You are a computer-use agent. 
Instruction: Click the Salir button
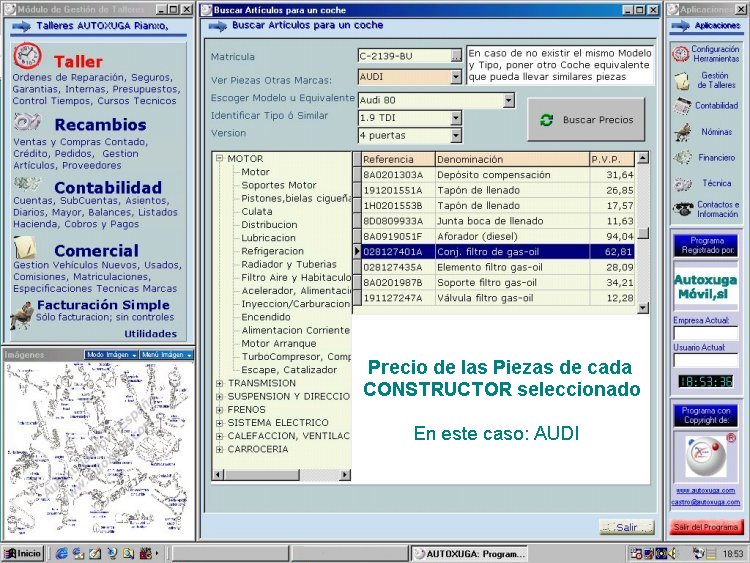(x=626, y=527)
